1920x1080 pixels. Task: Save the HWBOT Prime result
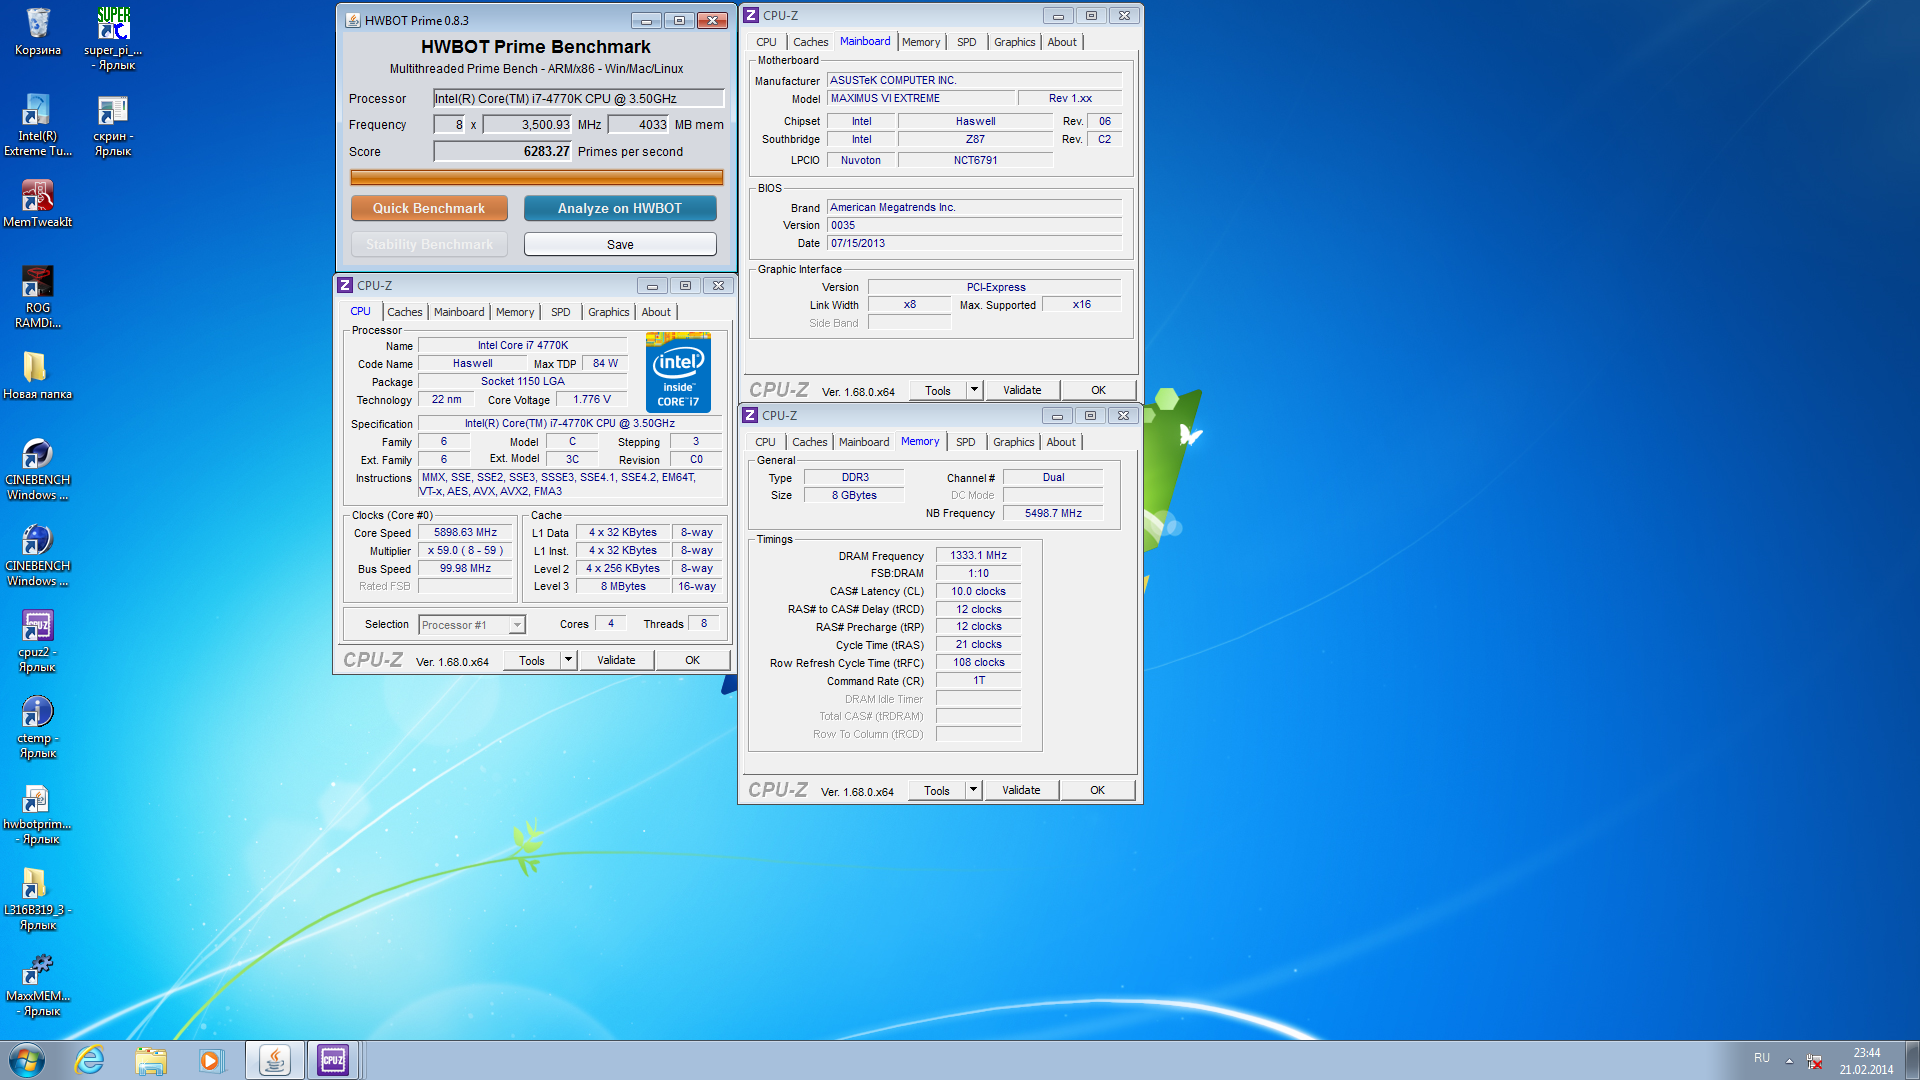(620, 244)
